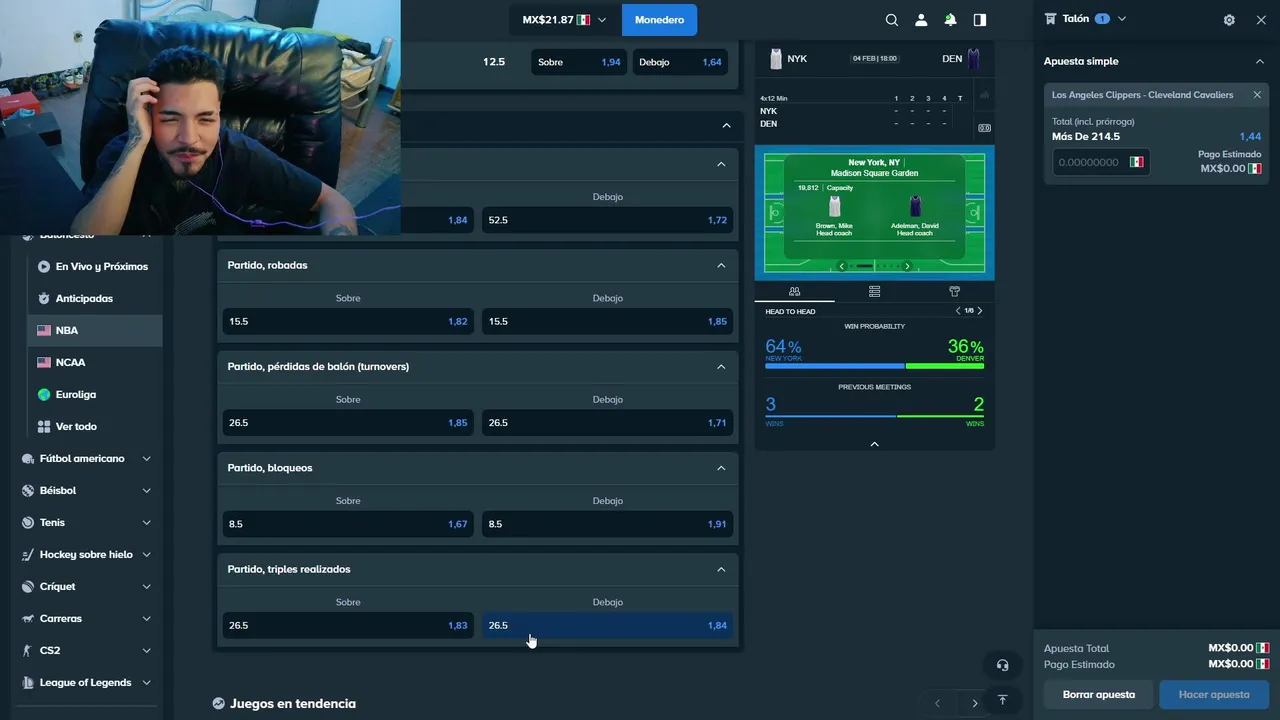The image size is (1280, 720).
Task: Click the DEN team jersey icon
Action: pyautogui.click(x=973, y=59)
